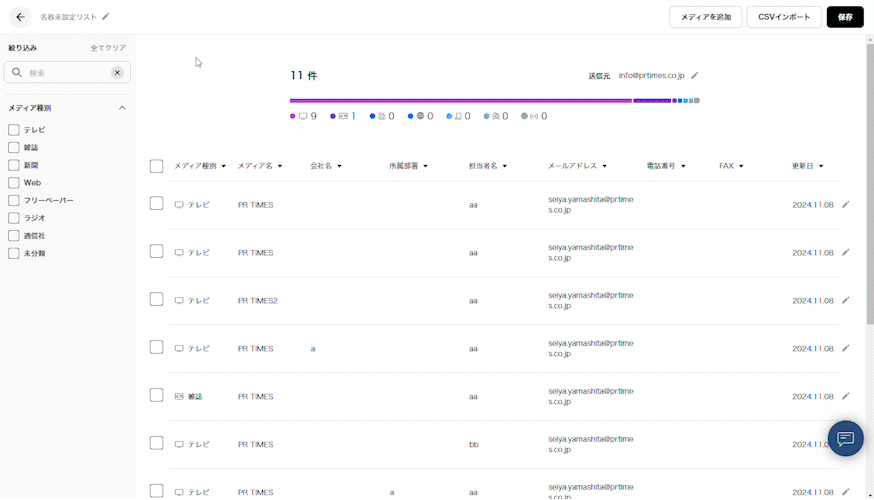Click the purple media distribution bar
The height and width of the screenshot is (500, 874).
pyautogui.click(x=460, y=100)
